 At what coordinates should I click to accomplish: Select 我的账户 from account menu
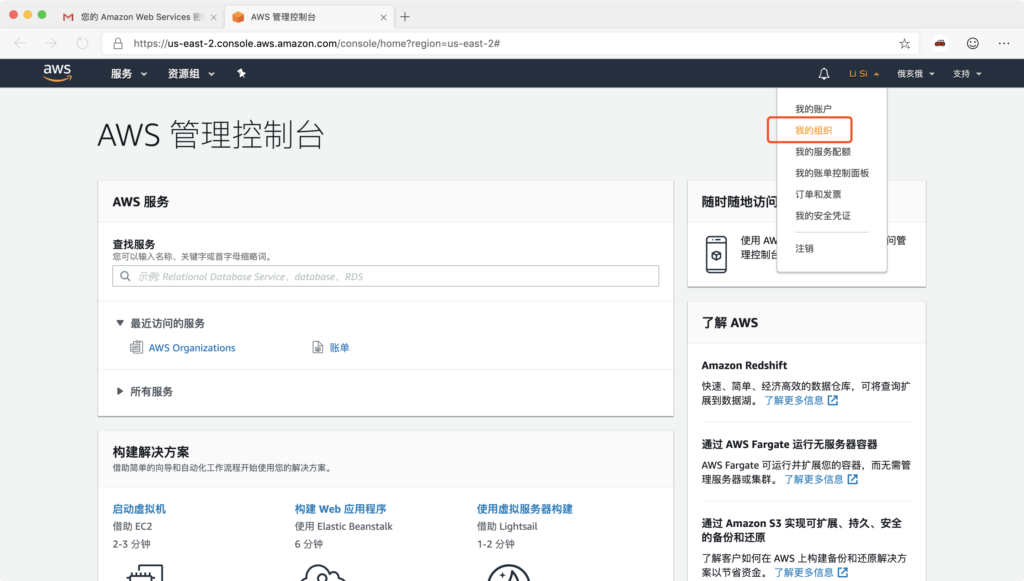[813, 109]
